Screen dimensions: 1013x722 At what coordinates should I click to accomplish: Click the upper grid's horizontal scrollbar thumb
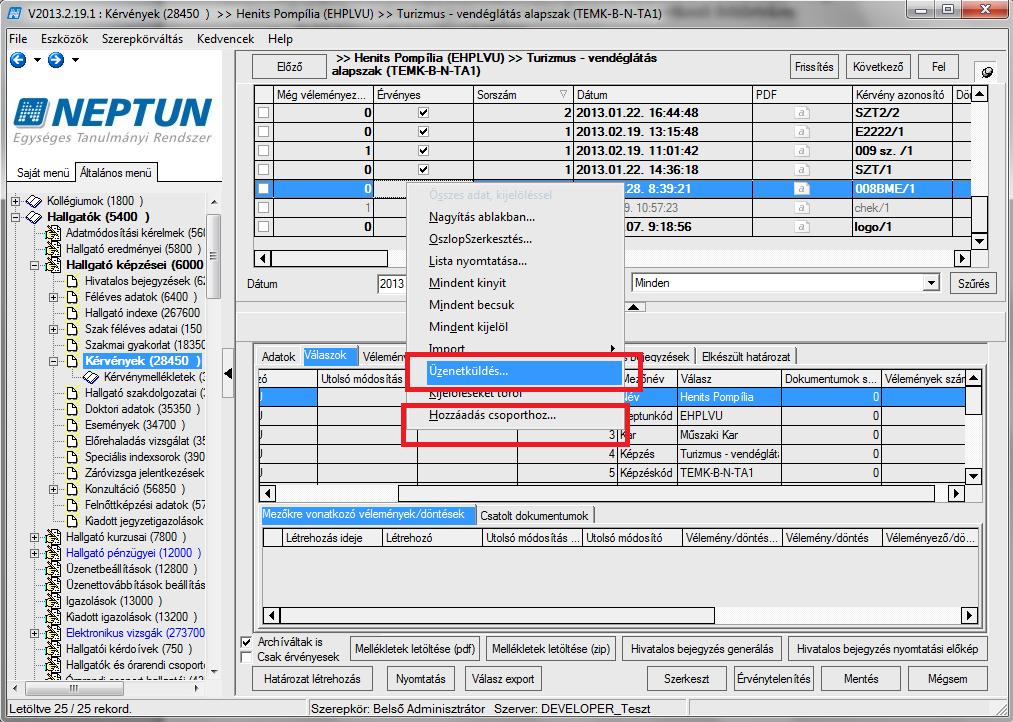point(329,259)
